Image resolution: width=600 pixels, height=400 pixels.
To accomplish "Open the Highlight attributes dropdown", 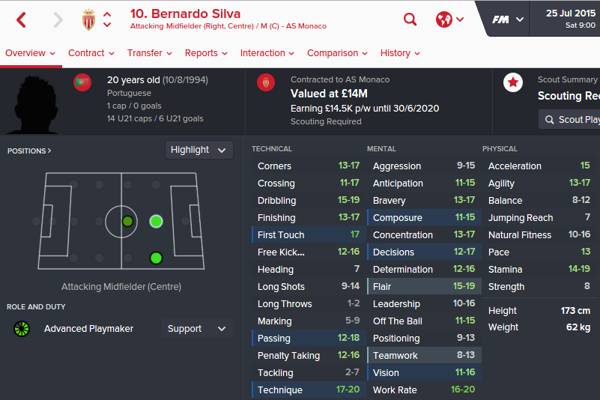I will pyautogui.click(x=198, y=150).
